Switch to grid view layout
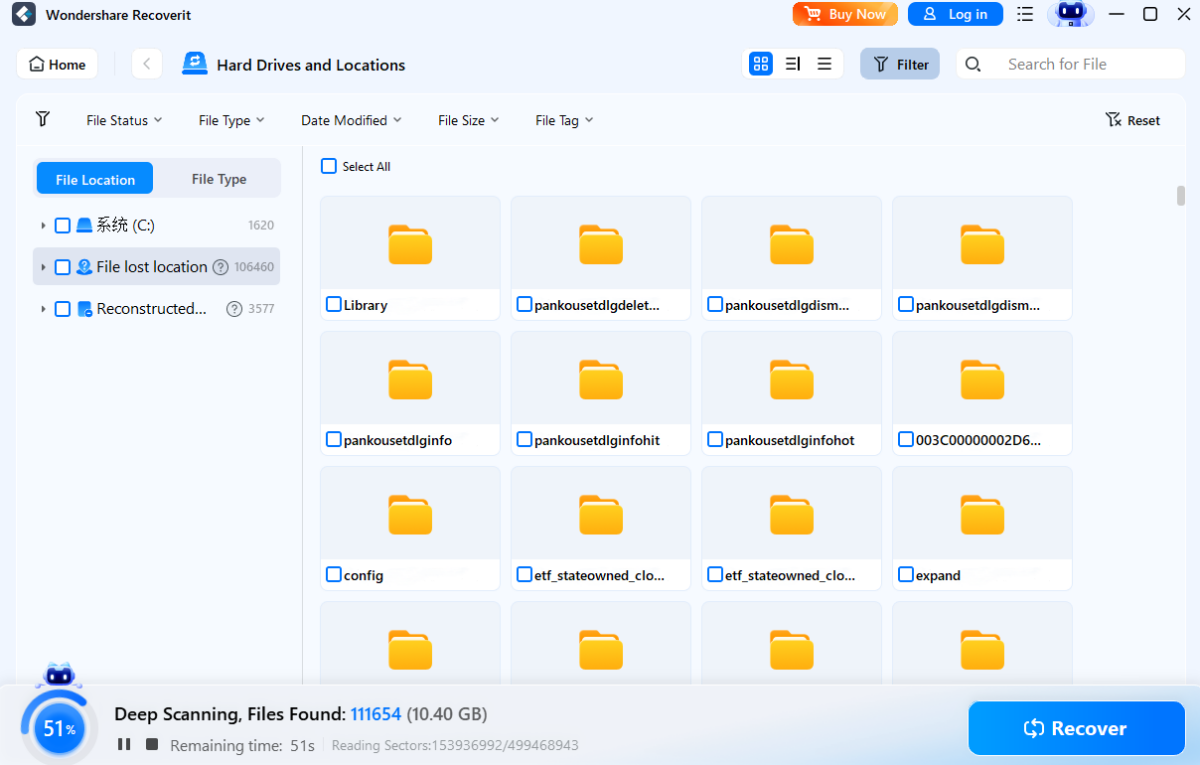 [x=761, y=63]
